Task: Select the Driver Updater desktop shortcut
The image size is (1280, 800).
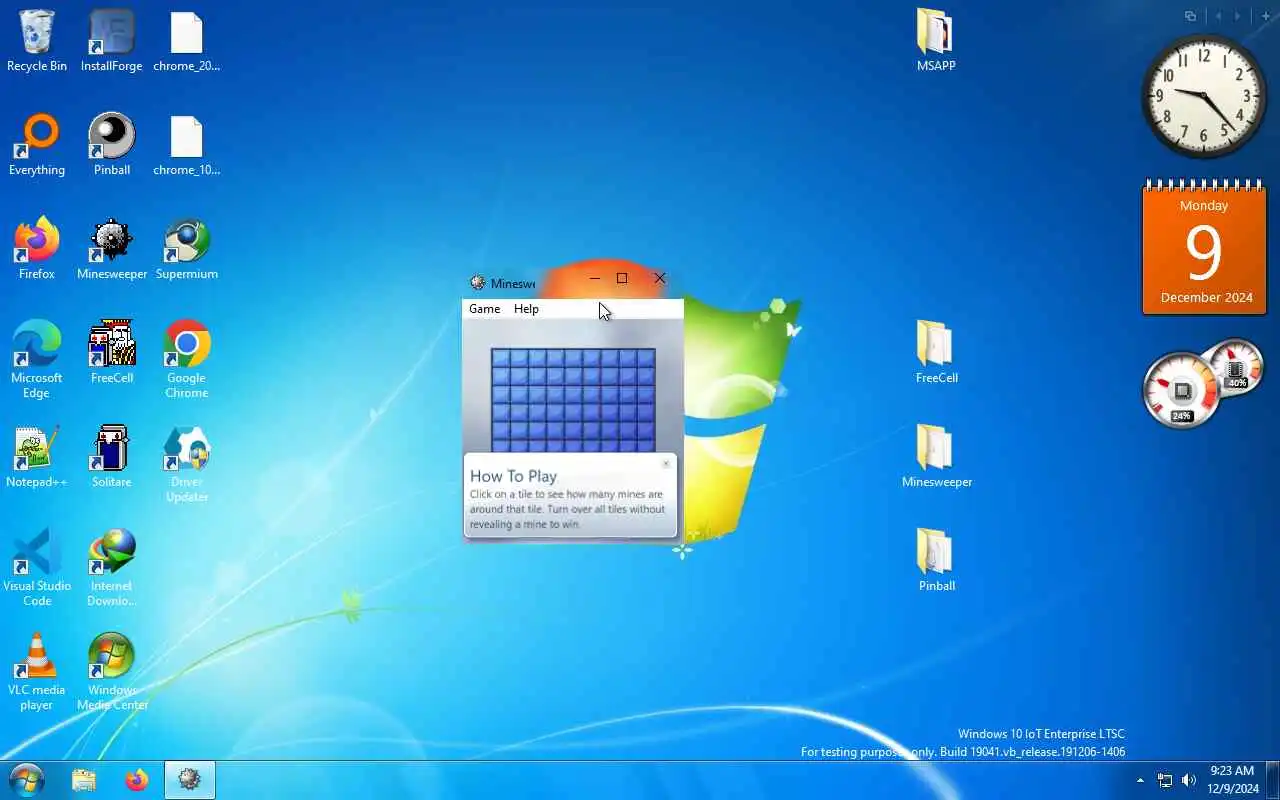Action: tap(187, 464)
